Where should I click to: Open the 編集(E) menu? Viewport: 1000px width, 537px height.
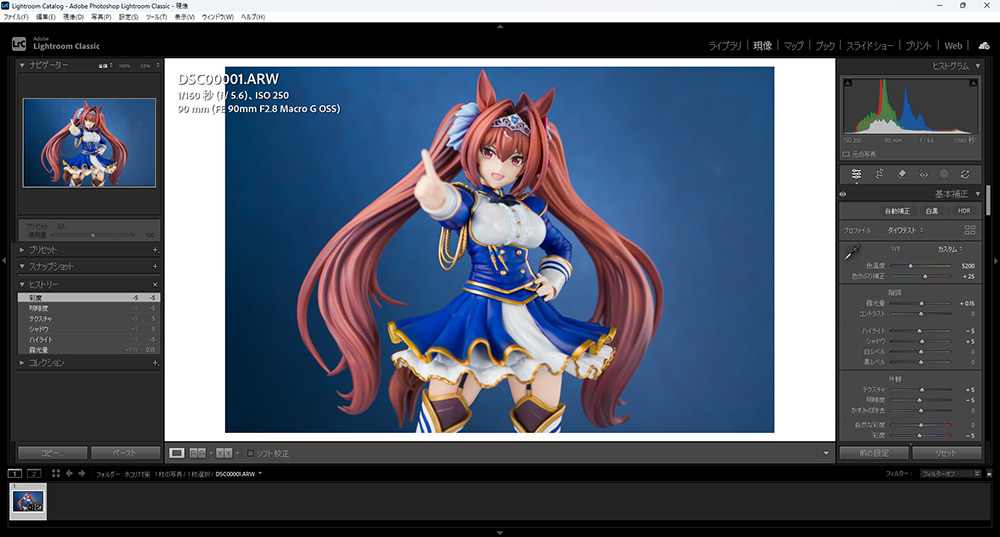click(45, 17)
